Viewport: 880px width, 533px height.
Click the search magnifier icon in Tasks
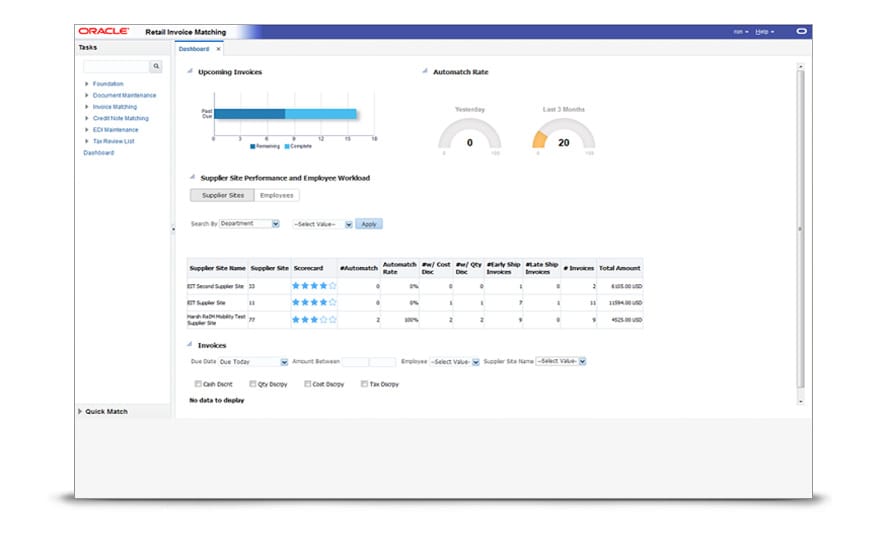pyautogui.click(x=156, y=66)
